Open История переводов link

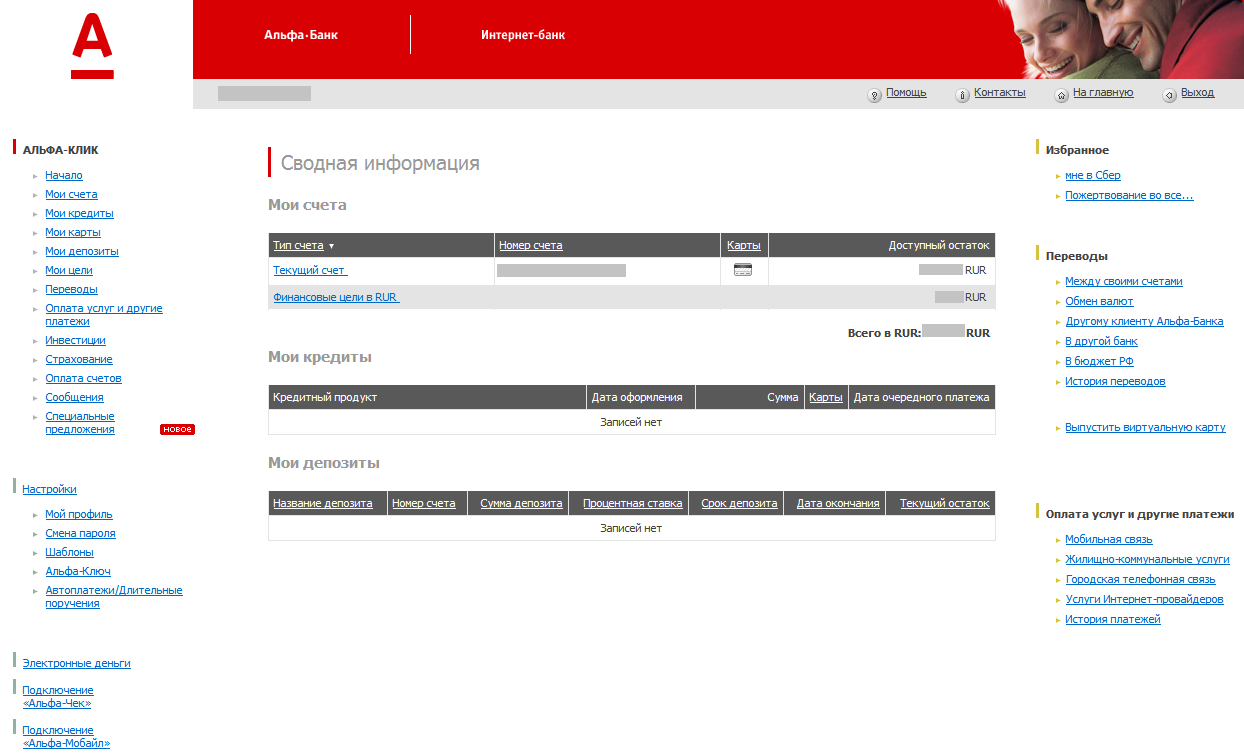click(x=1115, y=381)
